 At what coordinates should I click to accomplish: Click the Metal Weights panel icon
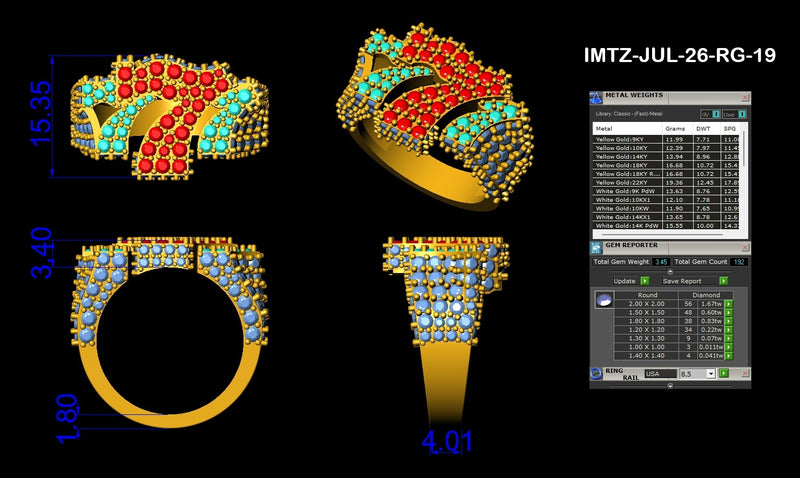(595, 98)
